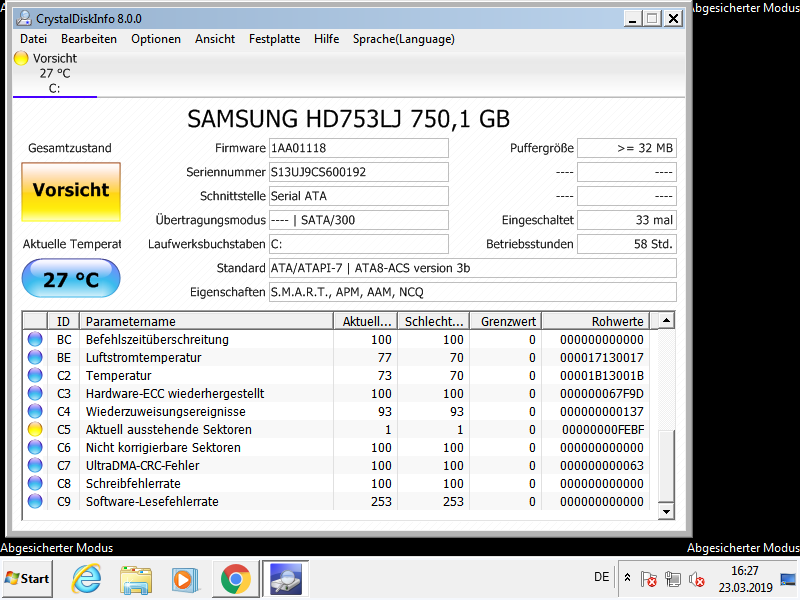Click the raw value 000000000137

click(602, 412)
